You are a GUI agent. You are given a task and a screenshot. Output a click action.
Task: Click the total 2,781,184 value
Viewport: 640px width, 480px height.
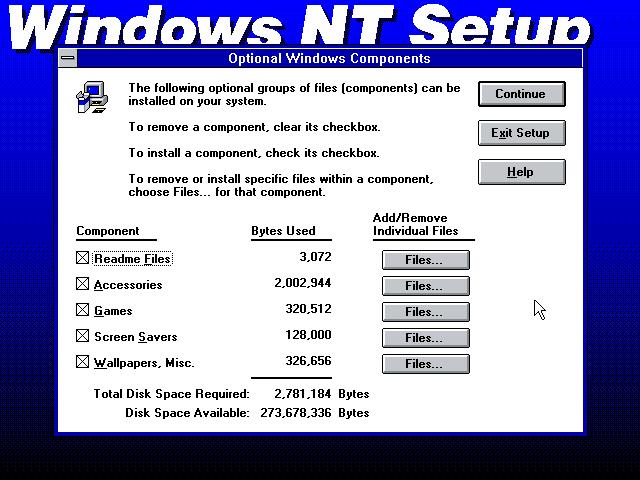tap(302, 394)
